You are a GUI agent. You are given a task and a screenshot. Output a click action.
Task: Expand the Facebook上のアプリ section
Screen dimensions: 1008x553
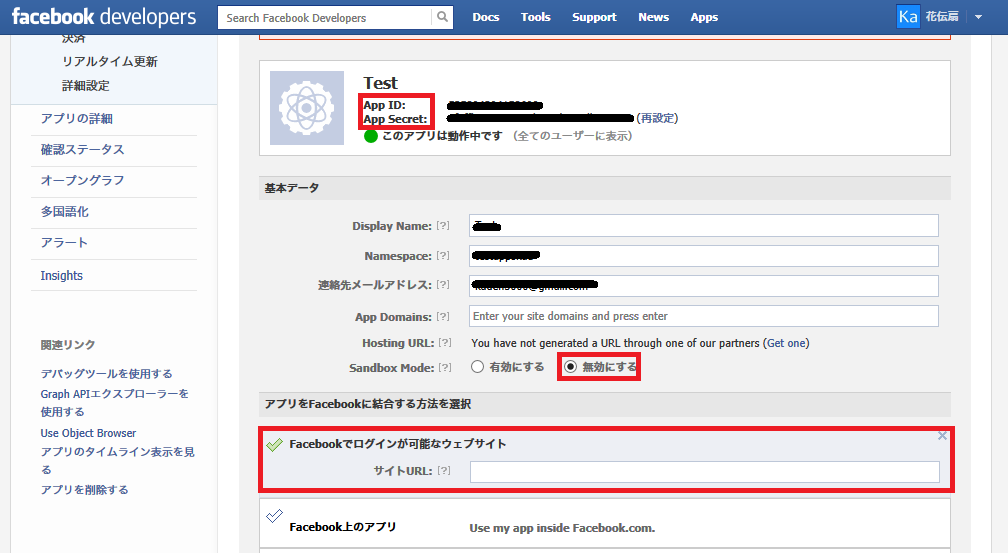(343, 527)
